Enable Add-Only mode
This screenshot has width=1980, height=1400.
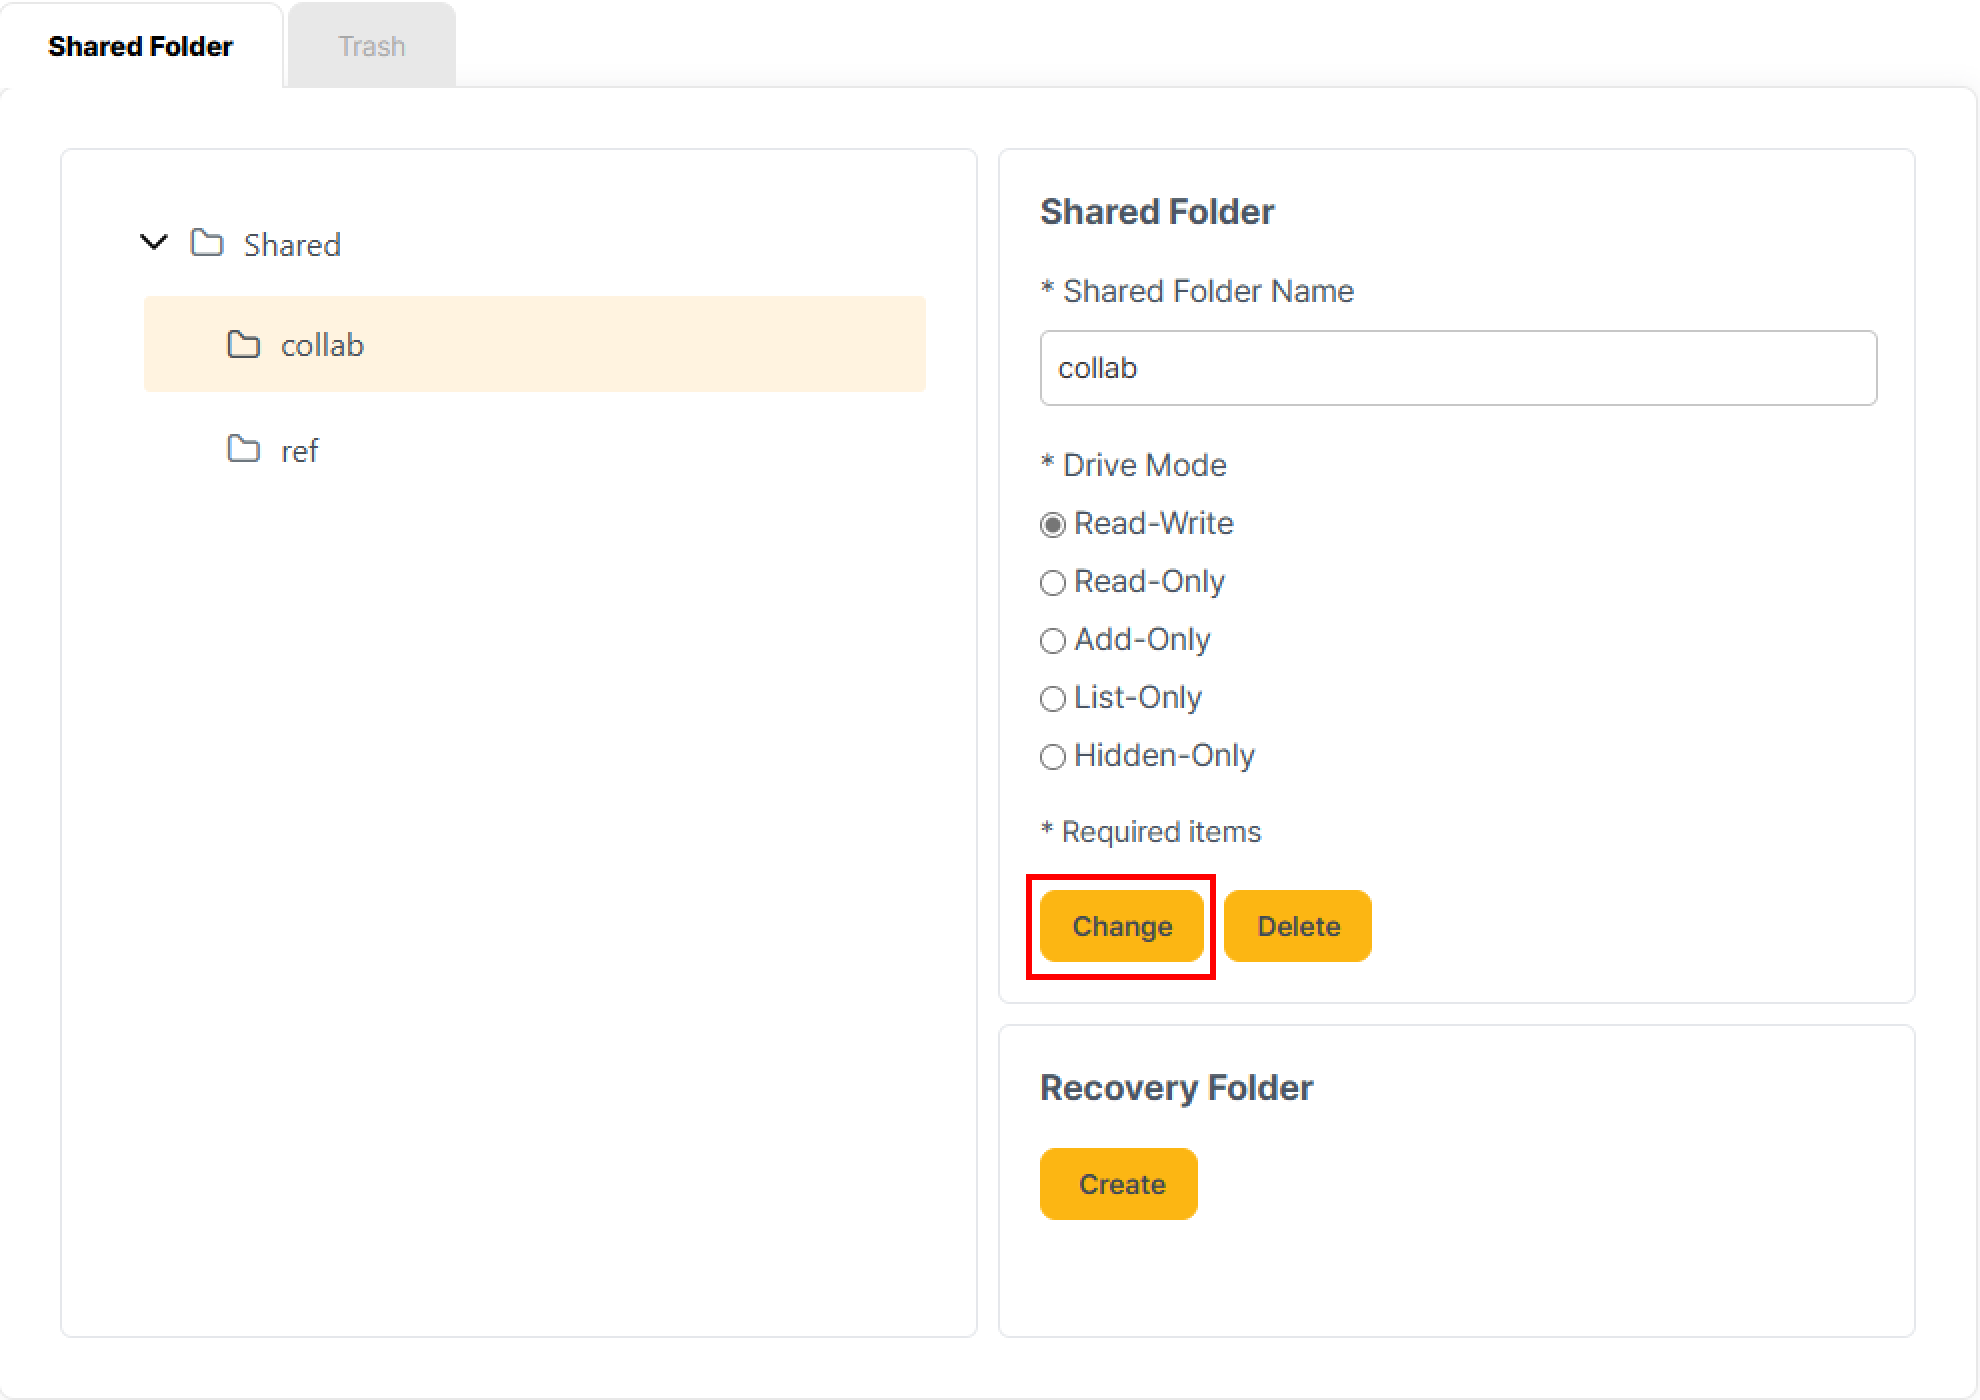pos(1052,640)
